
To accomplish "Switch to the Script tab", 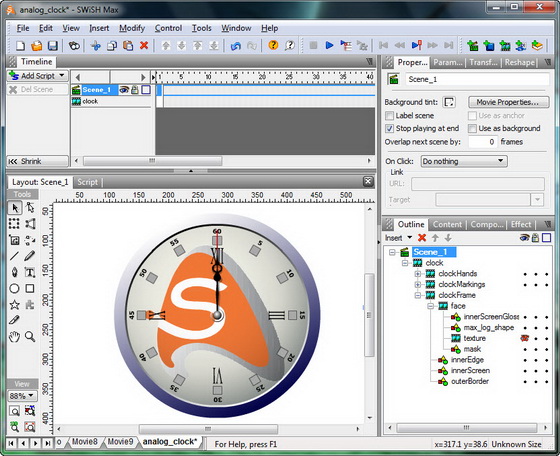I will pyautogui.click(x=88, y=182).
